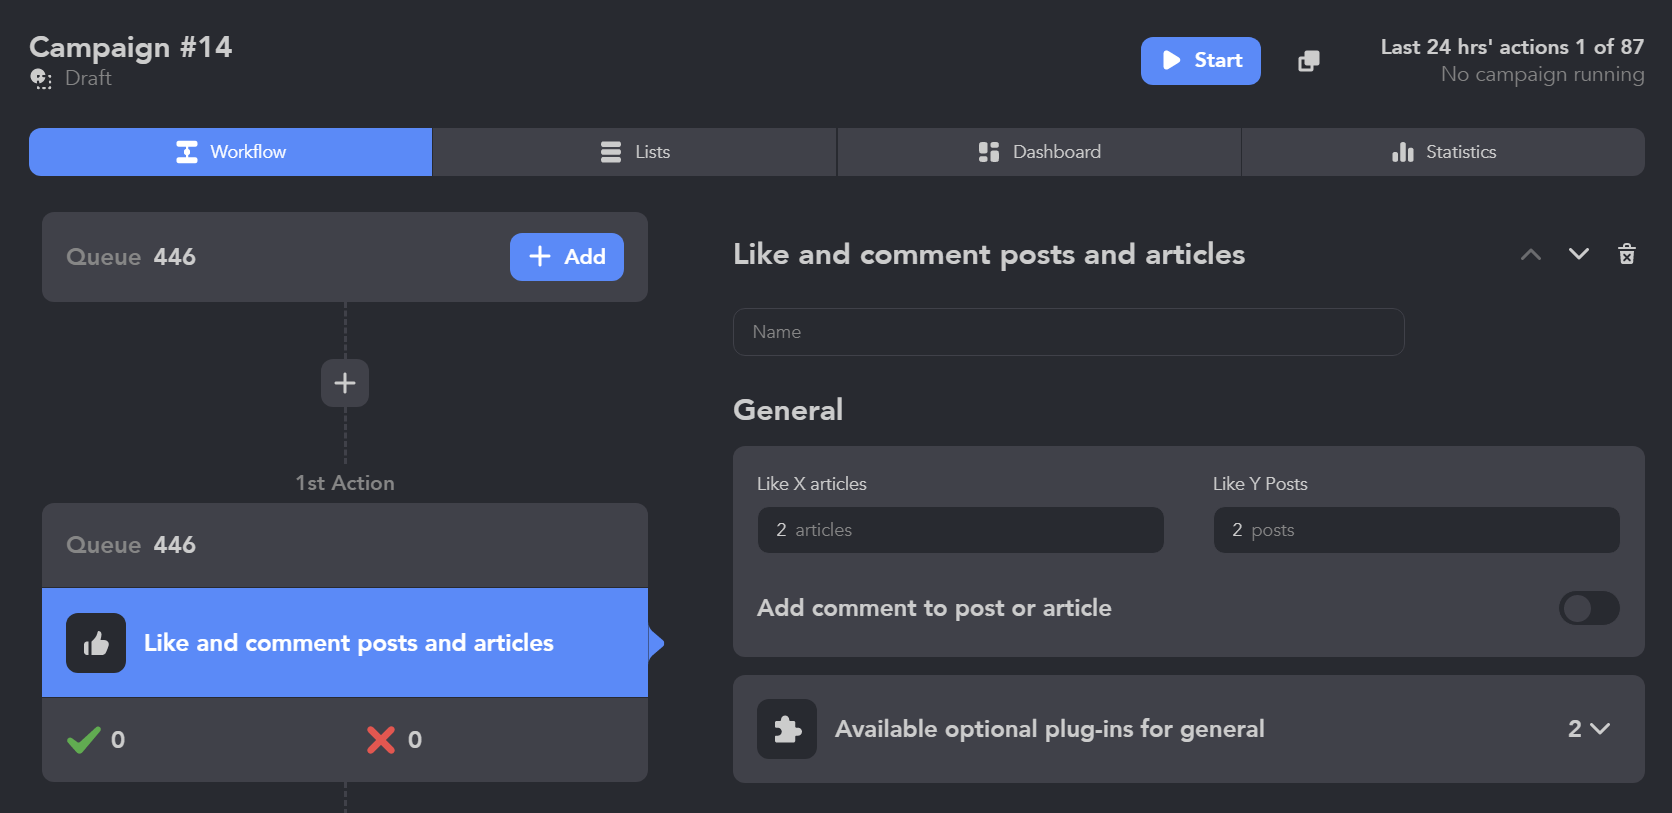
Task: Click the Lists tab icon
Action: [x=611, y=152]
